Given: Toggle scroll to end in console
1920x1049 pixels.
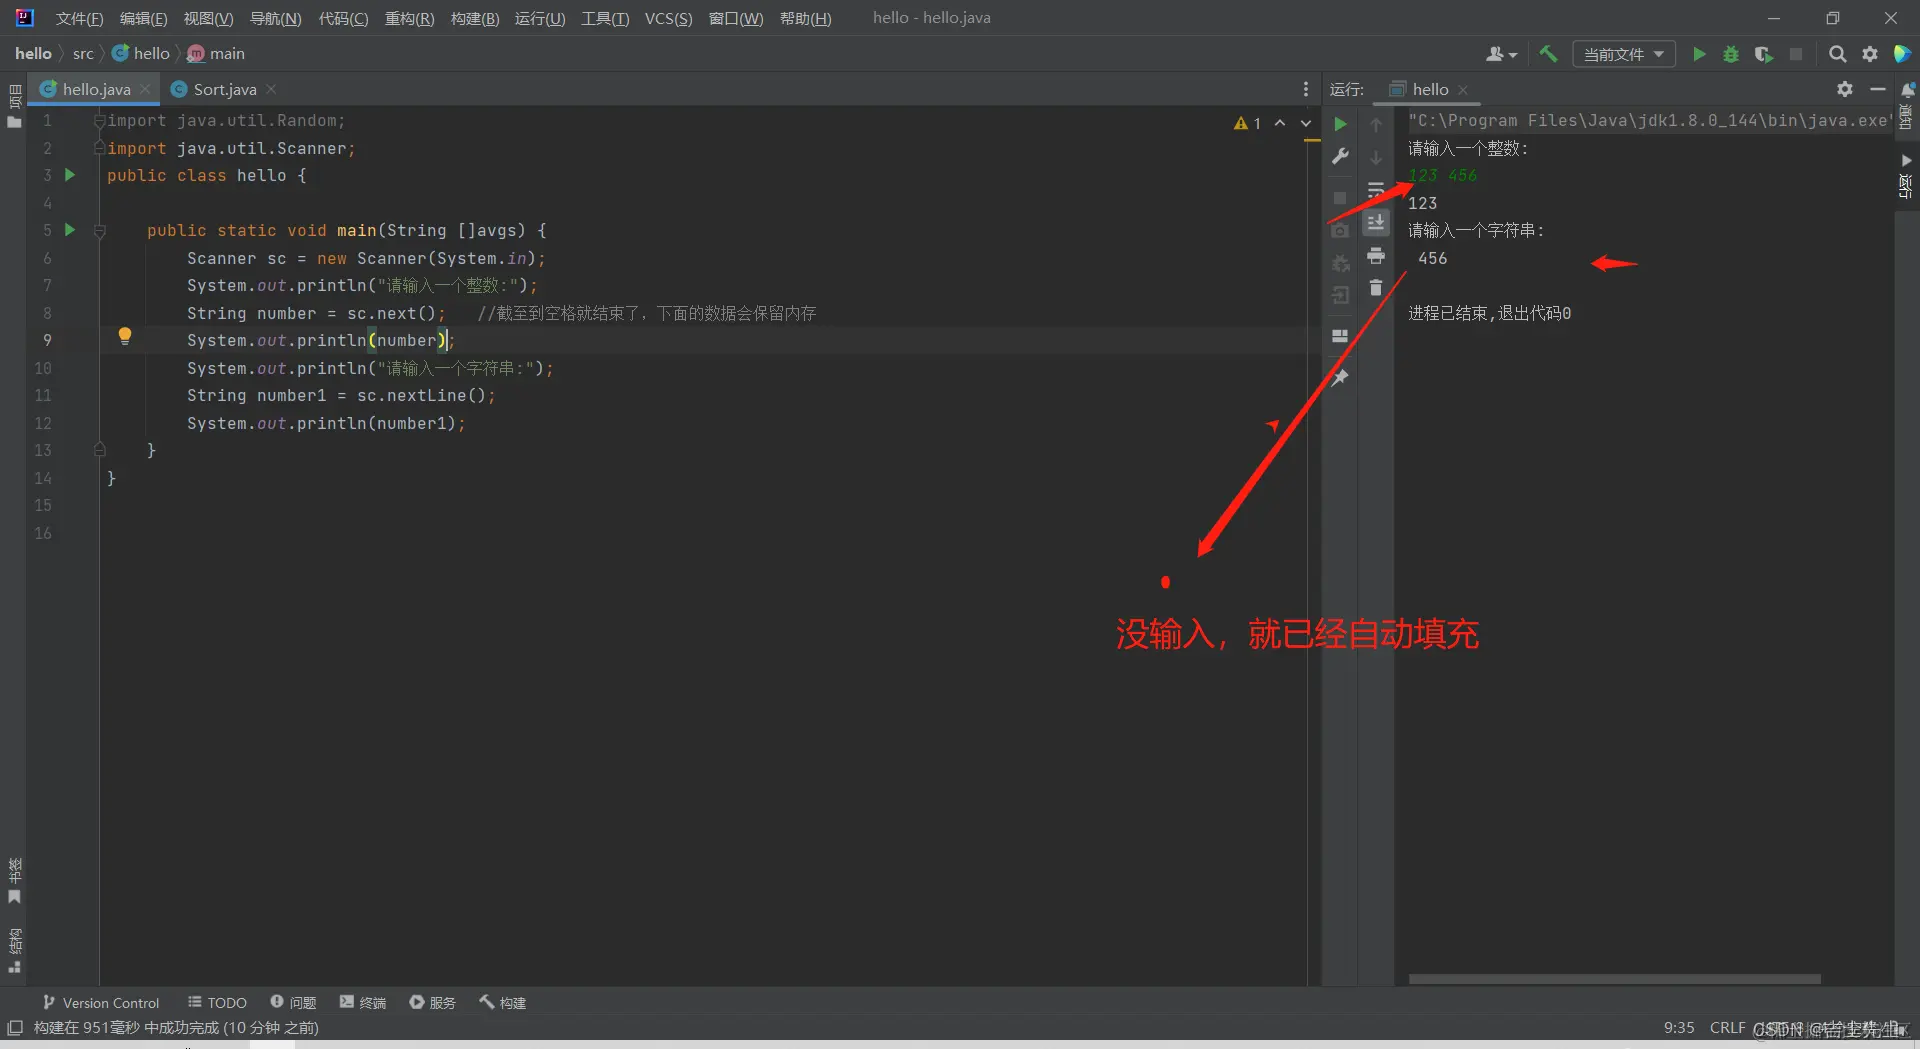Looking at the screenshot, I should (1376, 223).
